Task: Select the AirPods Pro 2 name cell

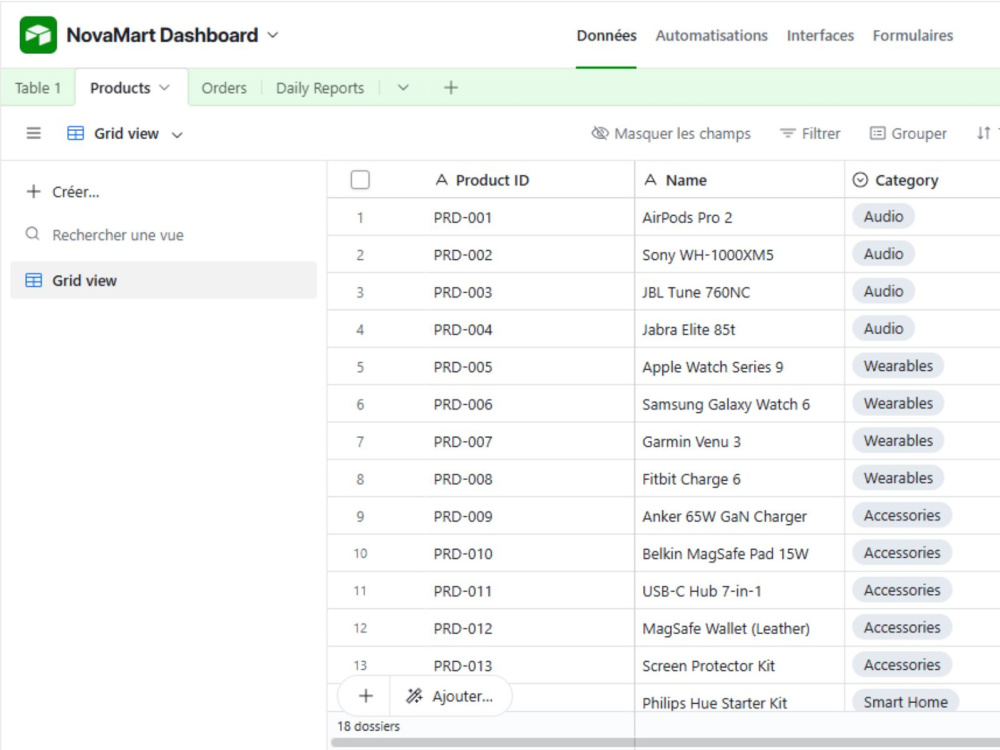Action: 740,217
